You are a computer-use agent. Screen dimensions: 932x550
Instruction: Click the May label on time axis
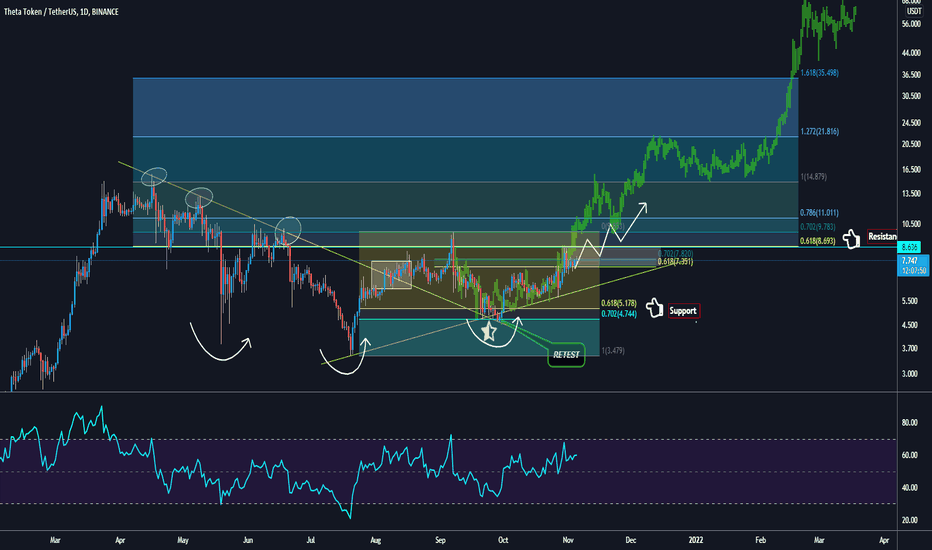[x=182, y=540]
